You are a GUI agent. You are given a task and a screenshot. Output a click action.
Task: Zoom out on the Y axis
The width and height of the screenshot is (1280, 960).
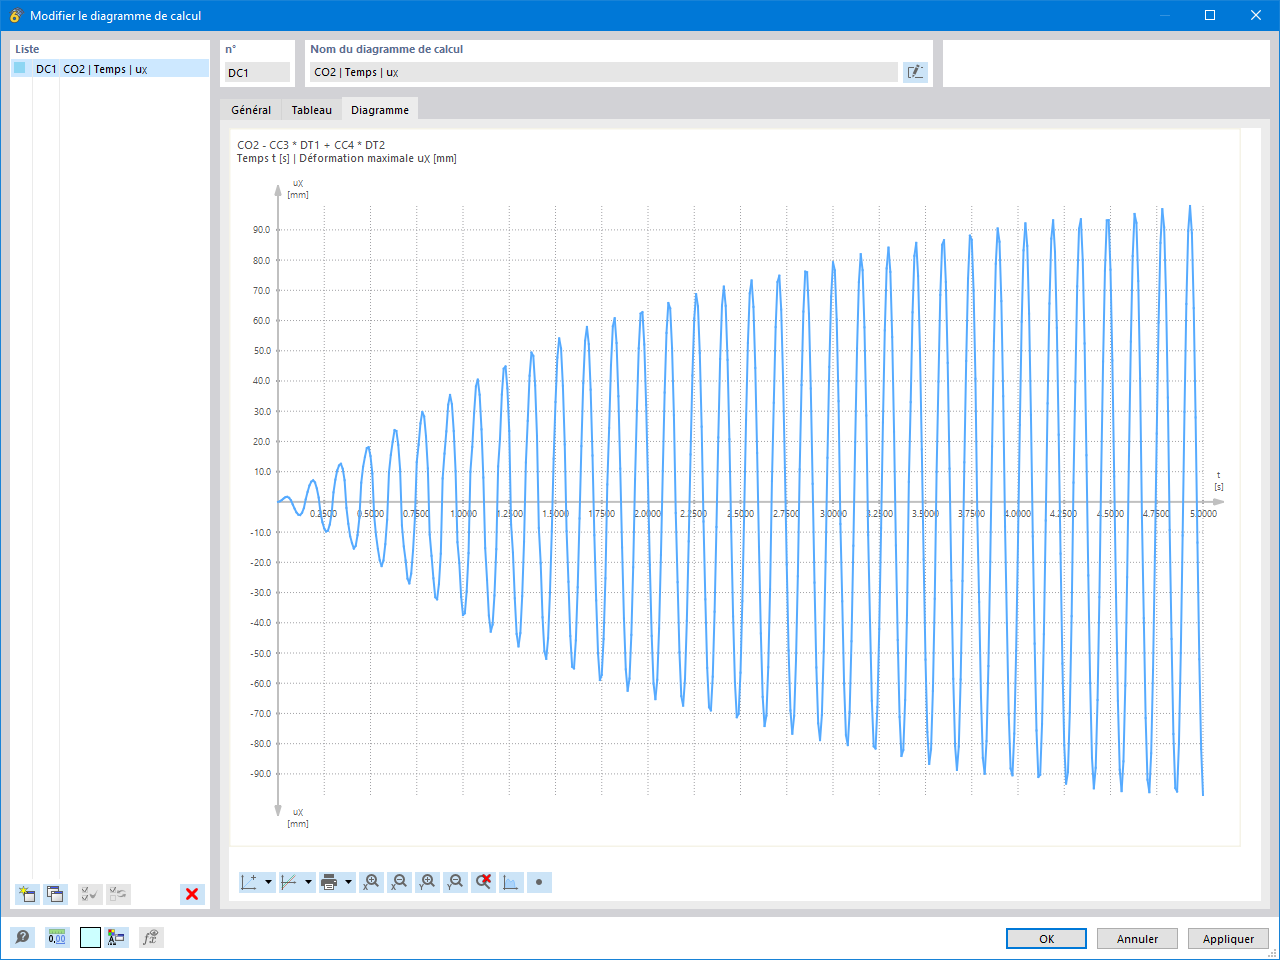click(455, 882)
